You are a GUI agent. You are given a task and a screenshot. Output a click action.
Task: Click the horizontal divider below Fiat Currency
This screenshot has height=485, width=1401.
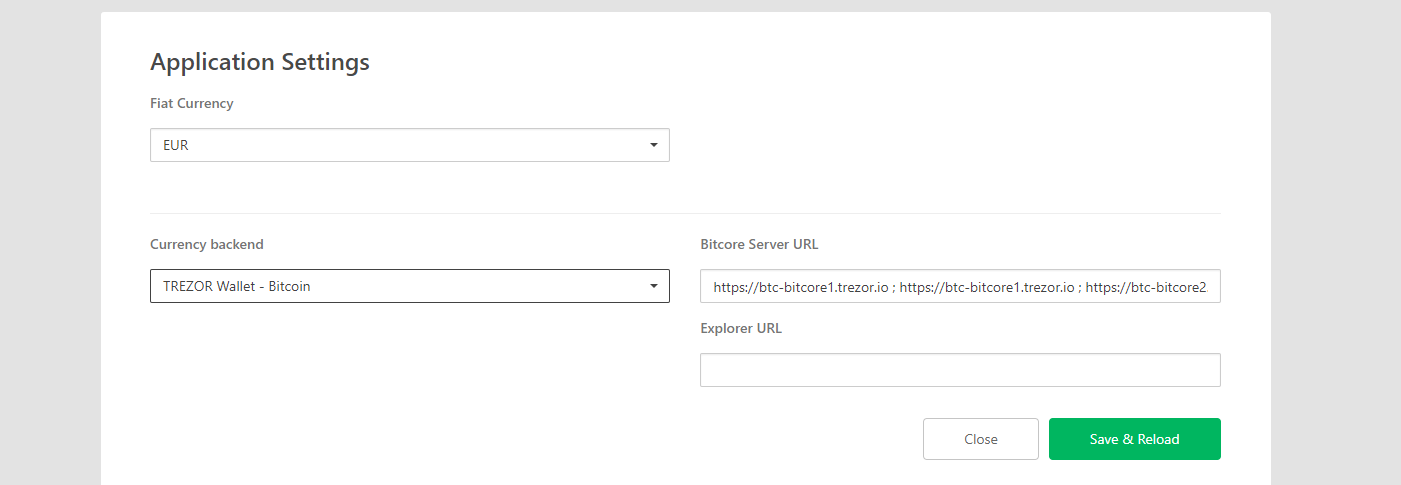[685, 213]
